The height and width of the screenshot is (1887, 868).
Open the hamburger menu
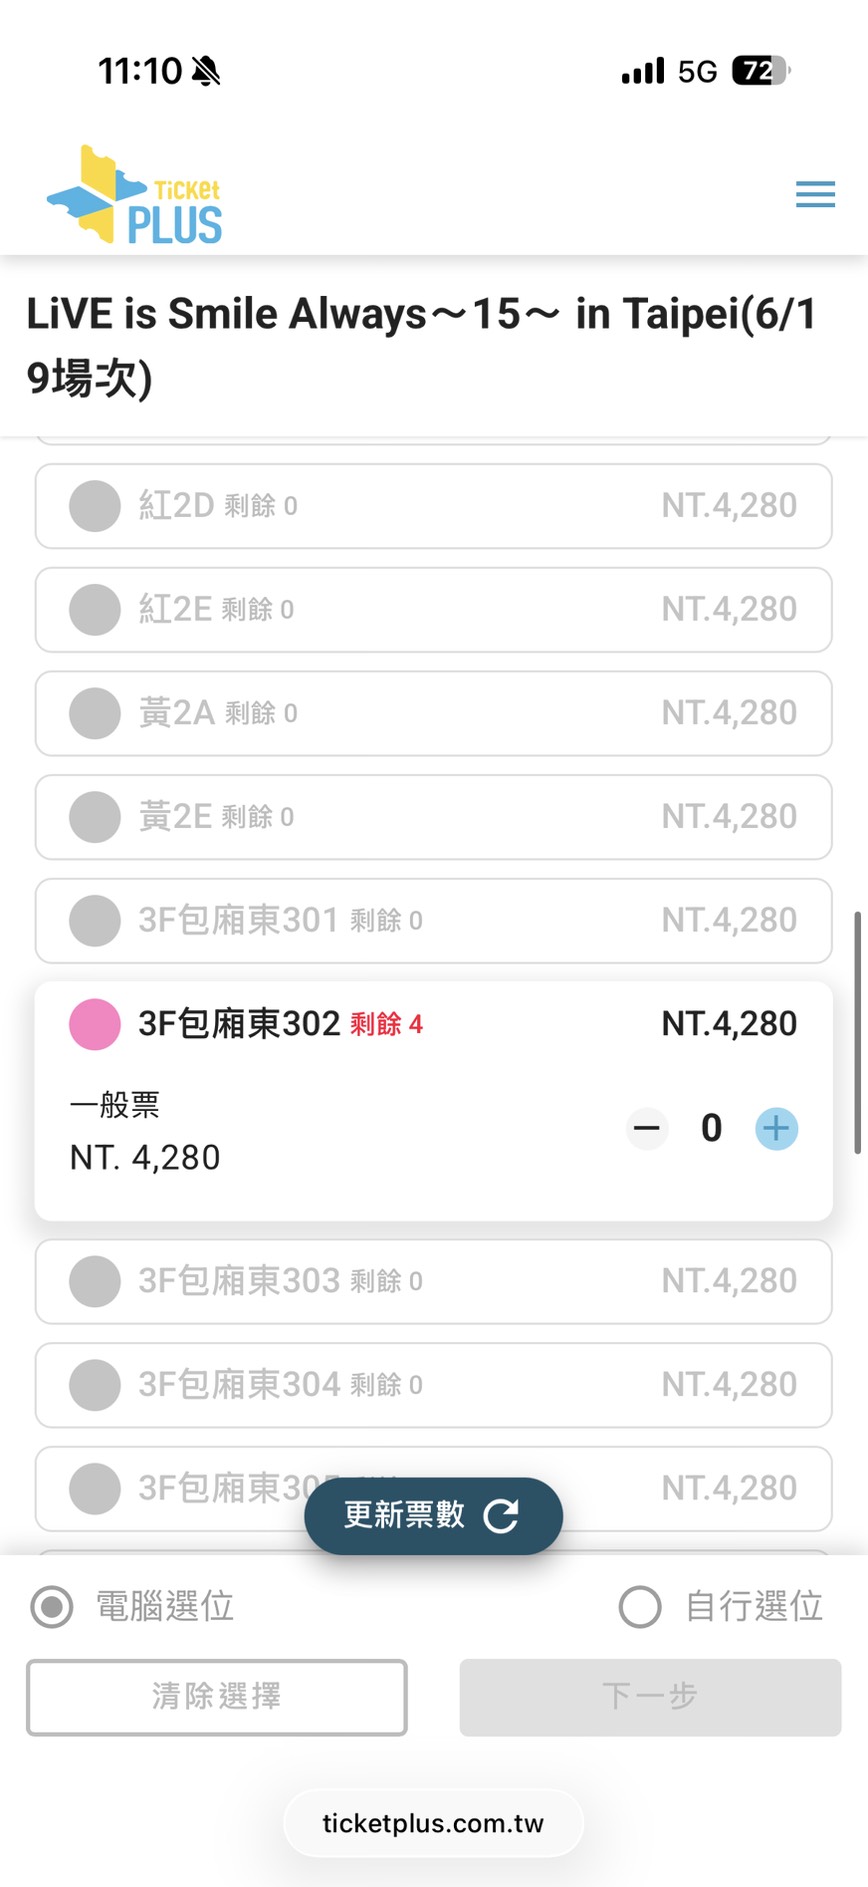(x=815, y=194)
